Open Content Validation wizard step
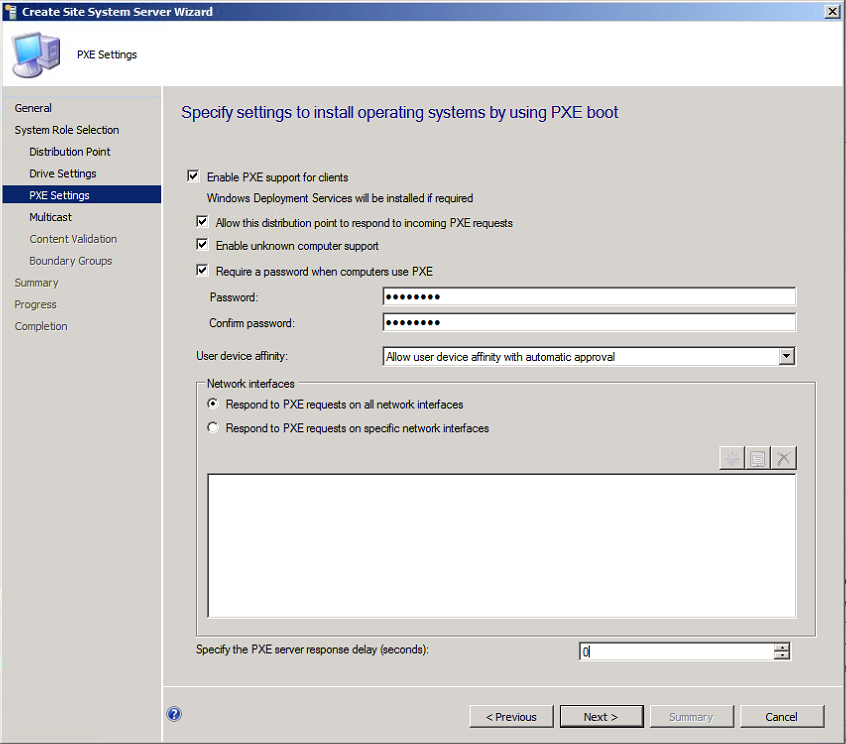Screen dimensions: 846x744 [x=73, y=239]
